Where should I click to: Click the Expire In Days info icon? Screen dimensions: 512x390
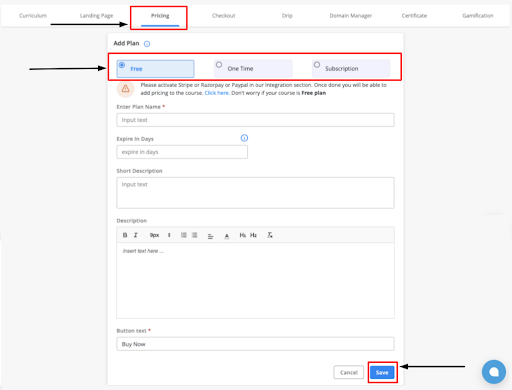(244, 138)
